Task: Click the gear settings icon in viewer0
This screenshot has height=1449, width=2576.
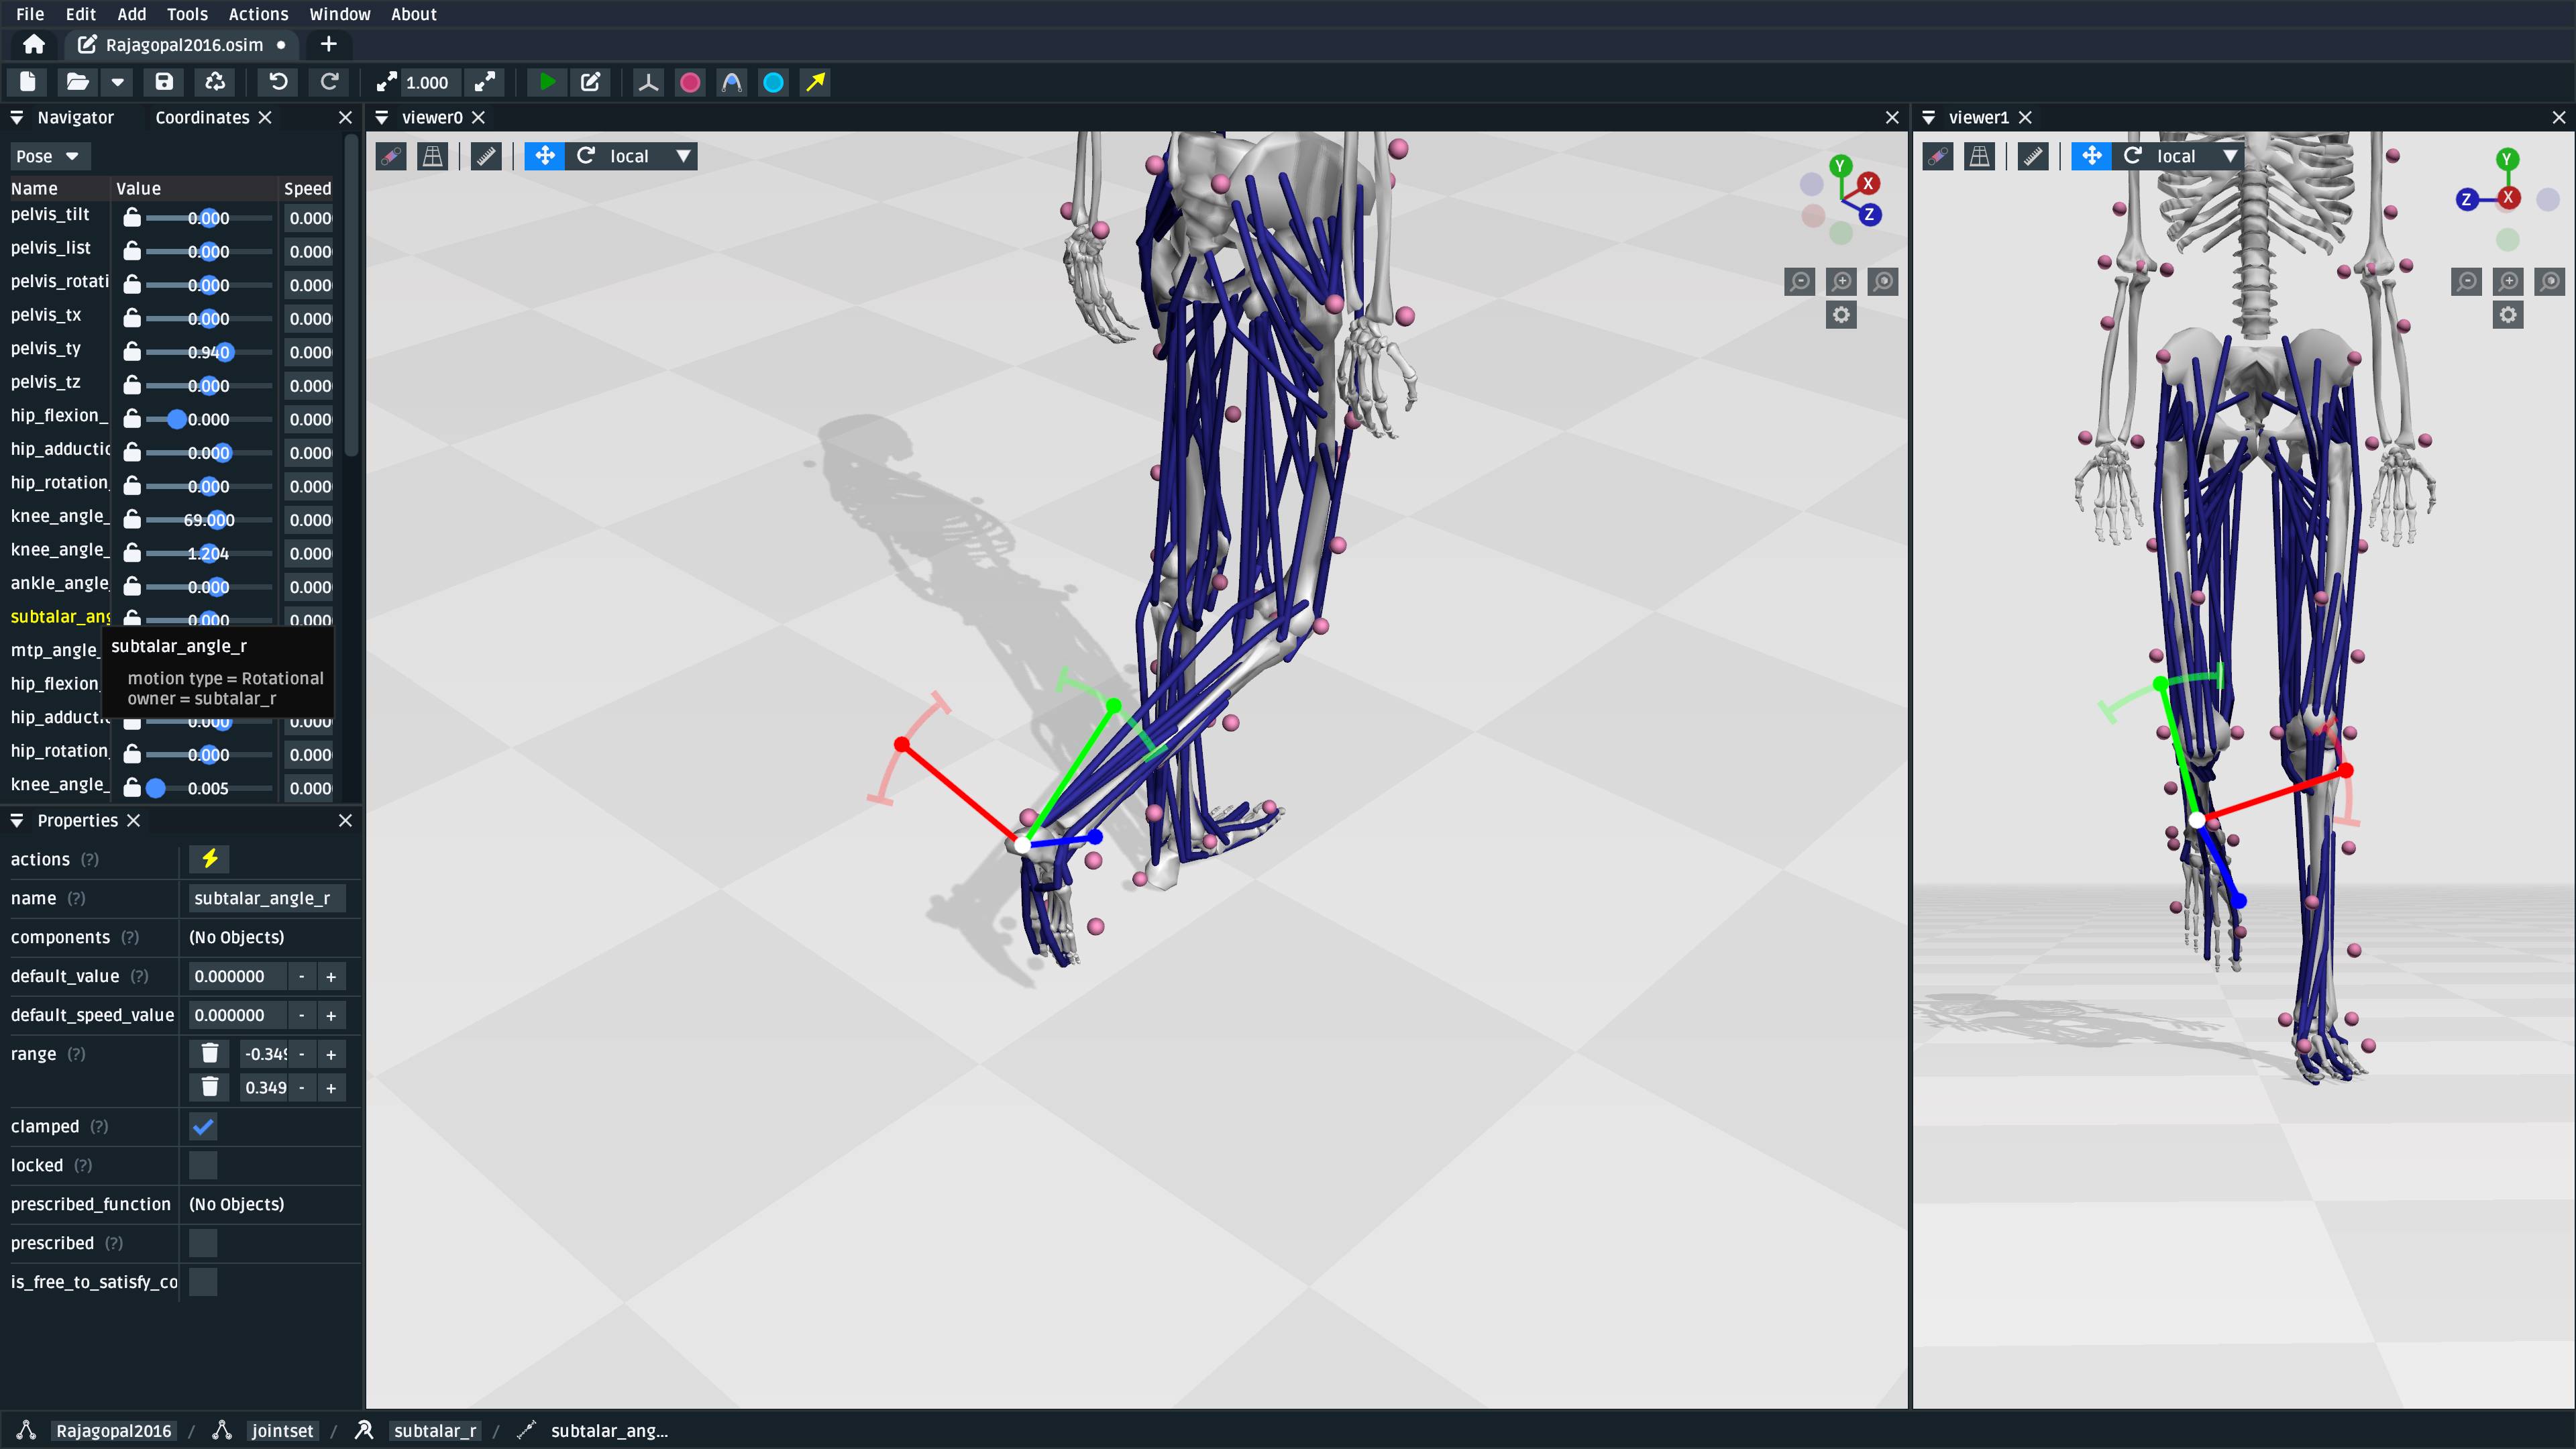Action: tap(1841, 316)
